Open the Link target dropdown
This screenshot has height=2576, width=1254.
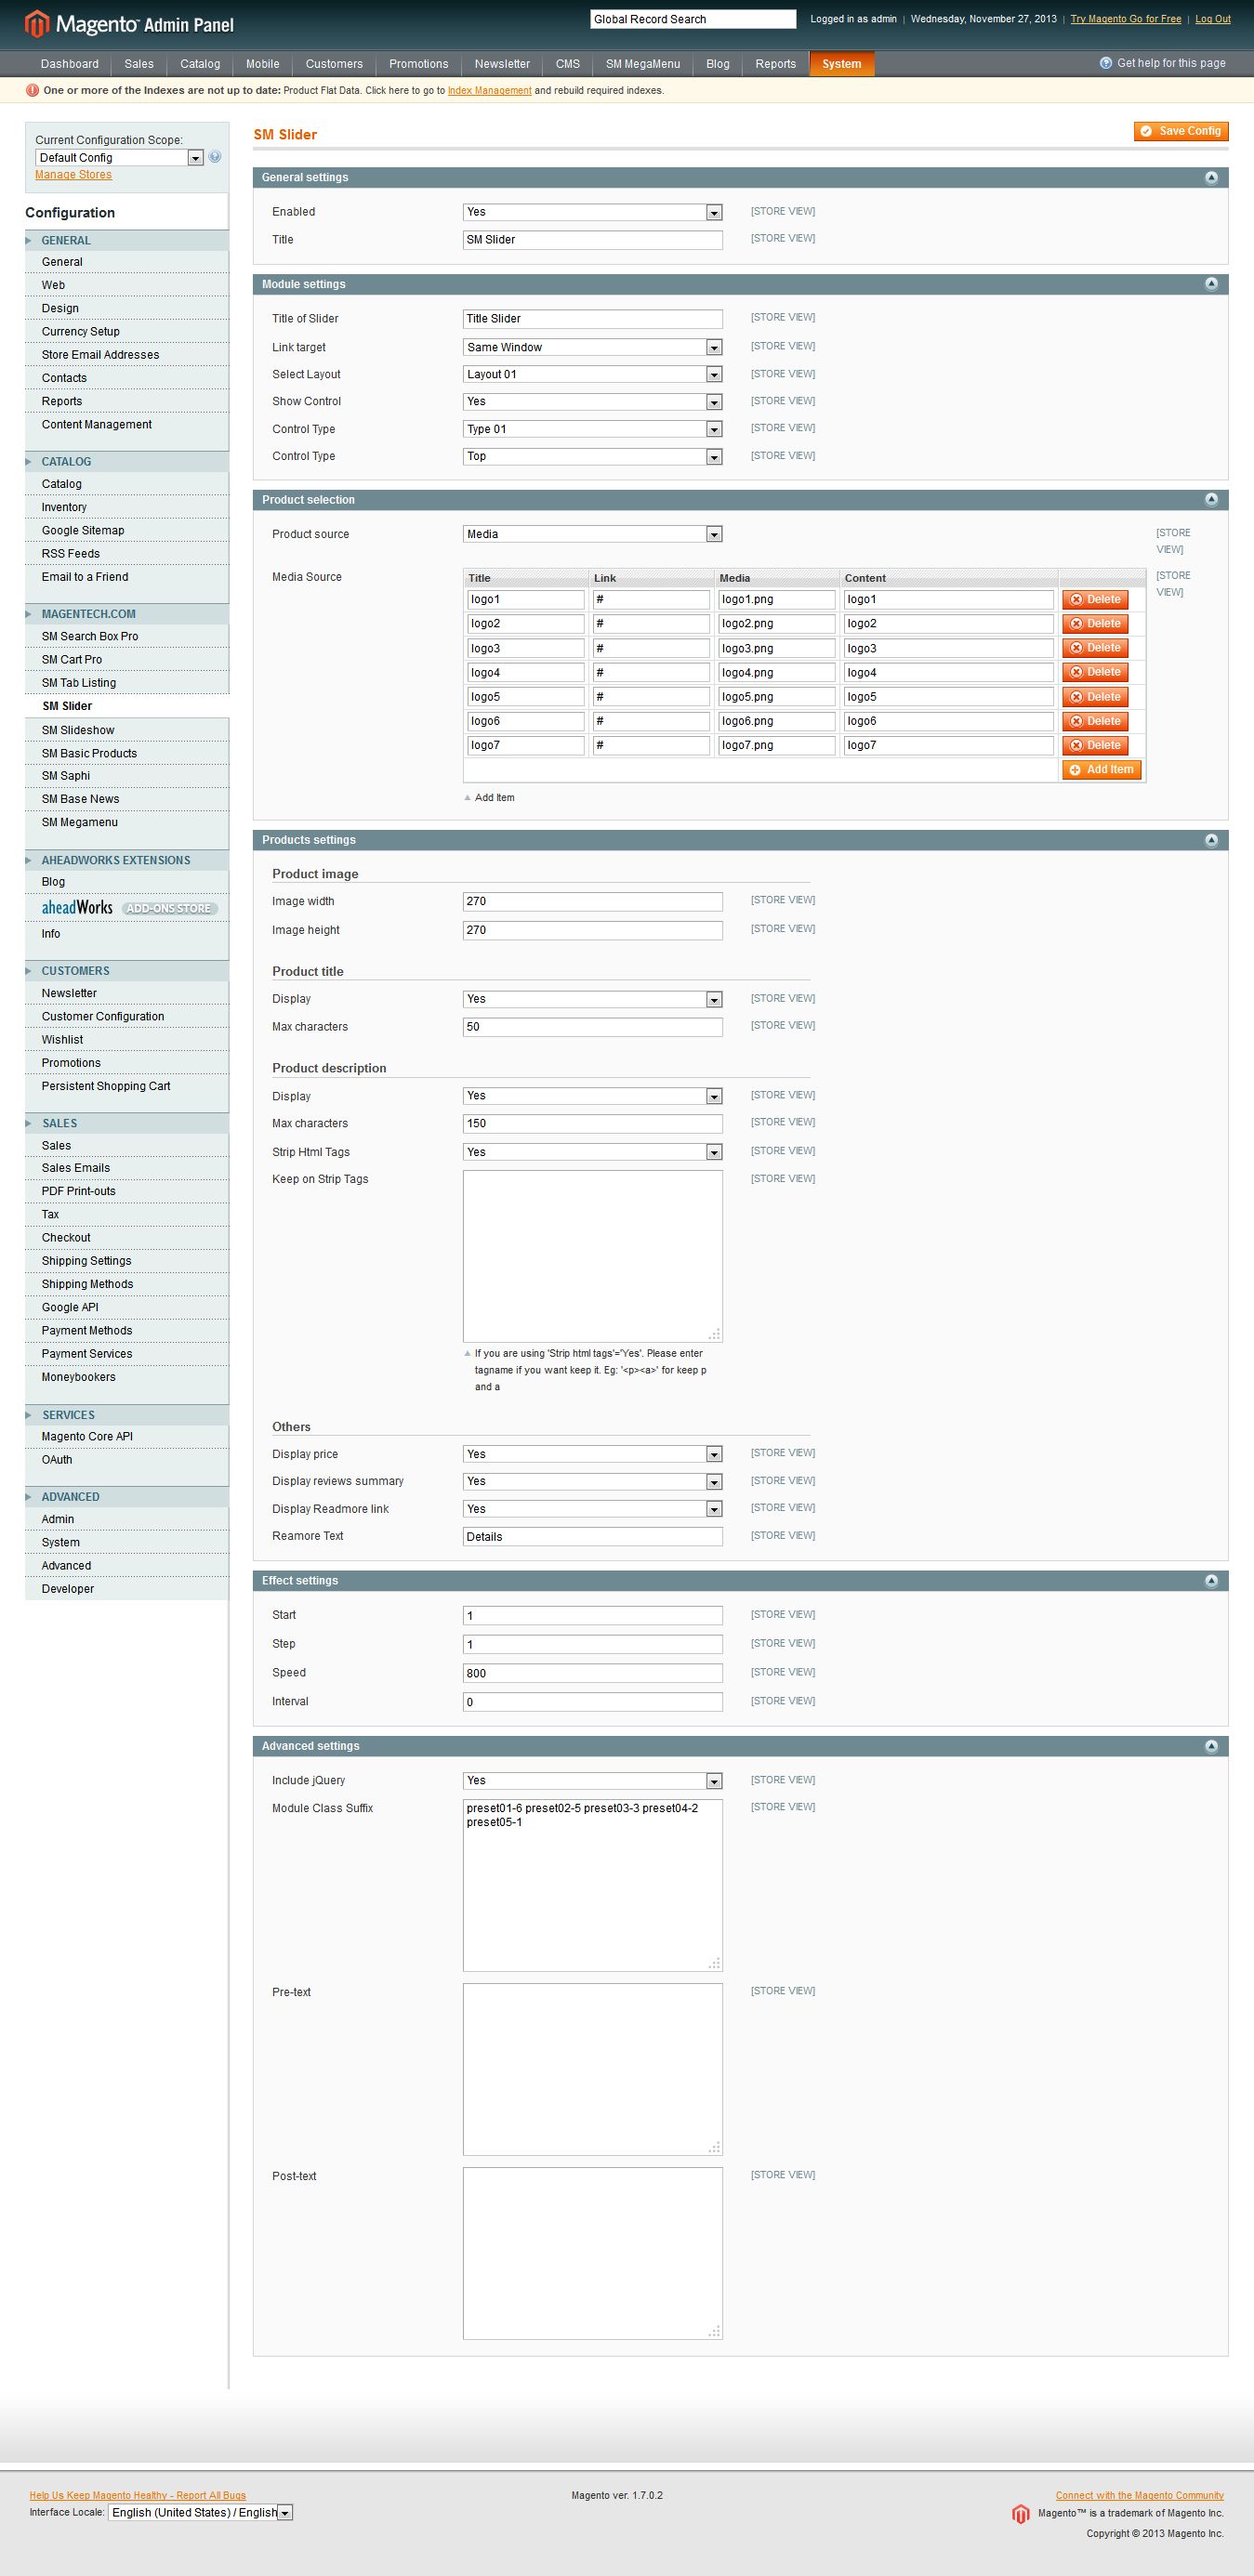[x=592, y=347]
